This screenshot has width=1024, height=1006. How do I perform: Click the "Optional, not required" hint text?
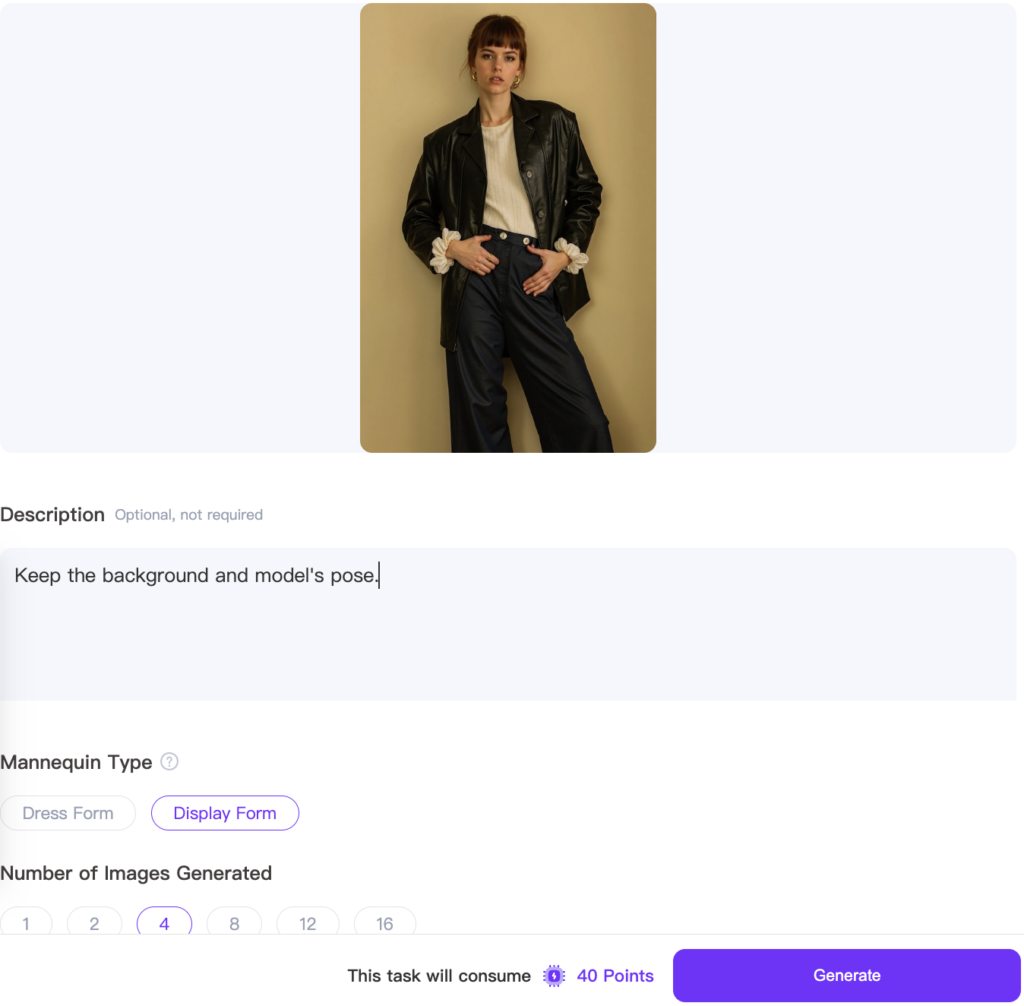(x=189, y=515)
